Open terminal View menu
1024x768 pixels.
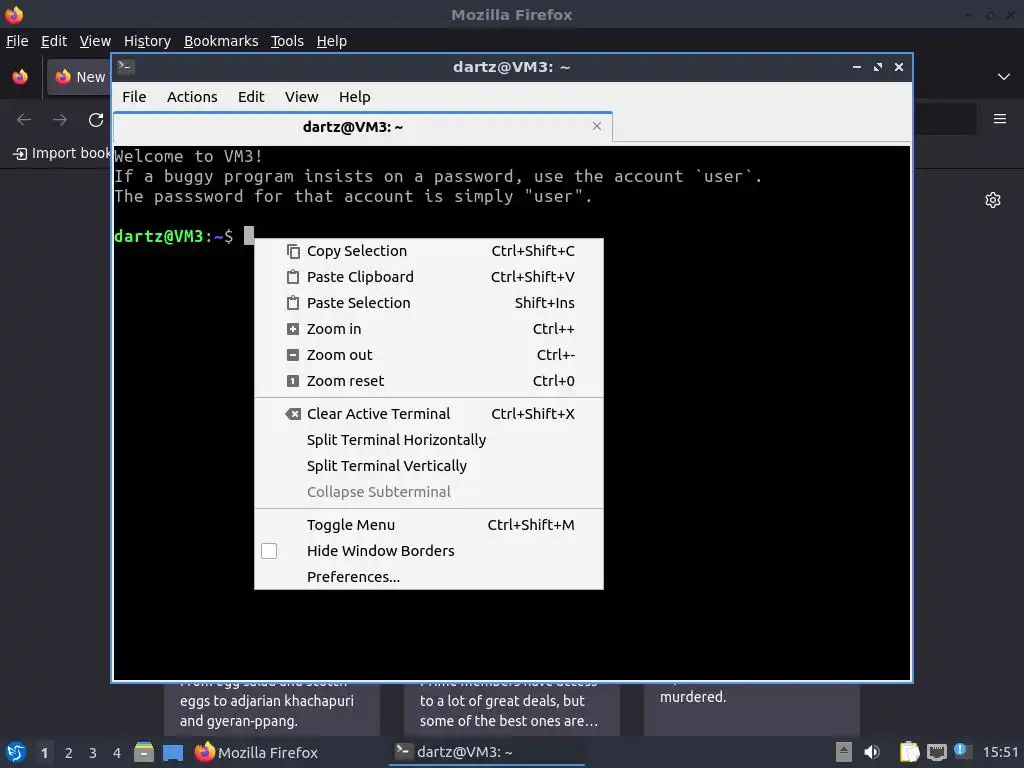301,97
